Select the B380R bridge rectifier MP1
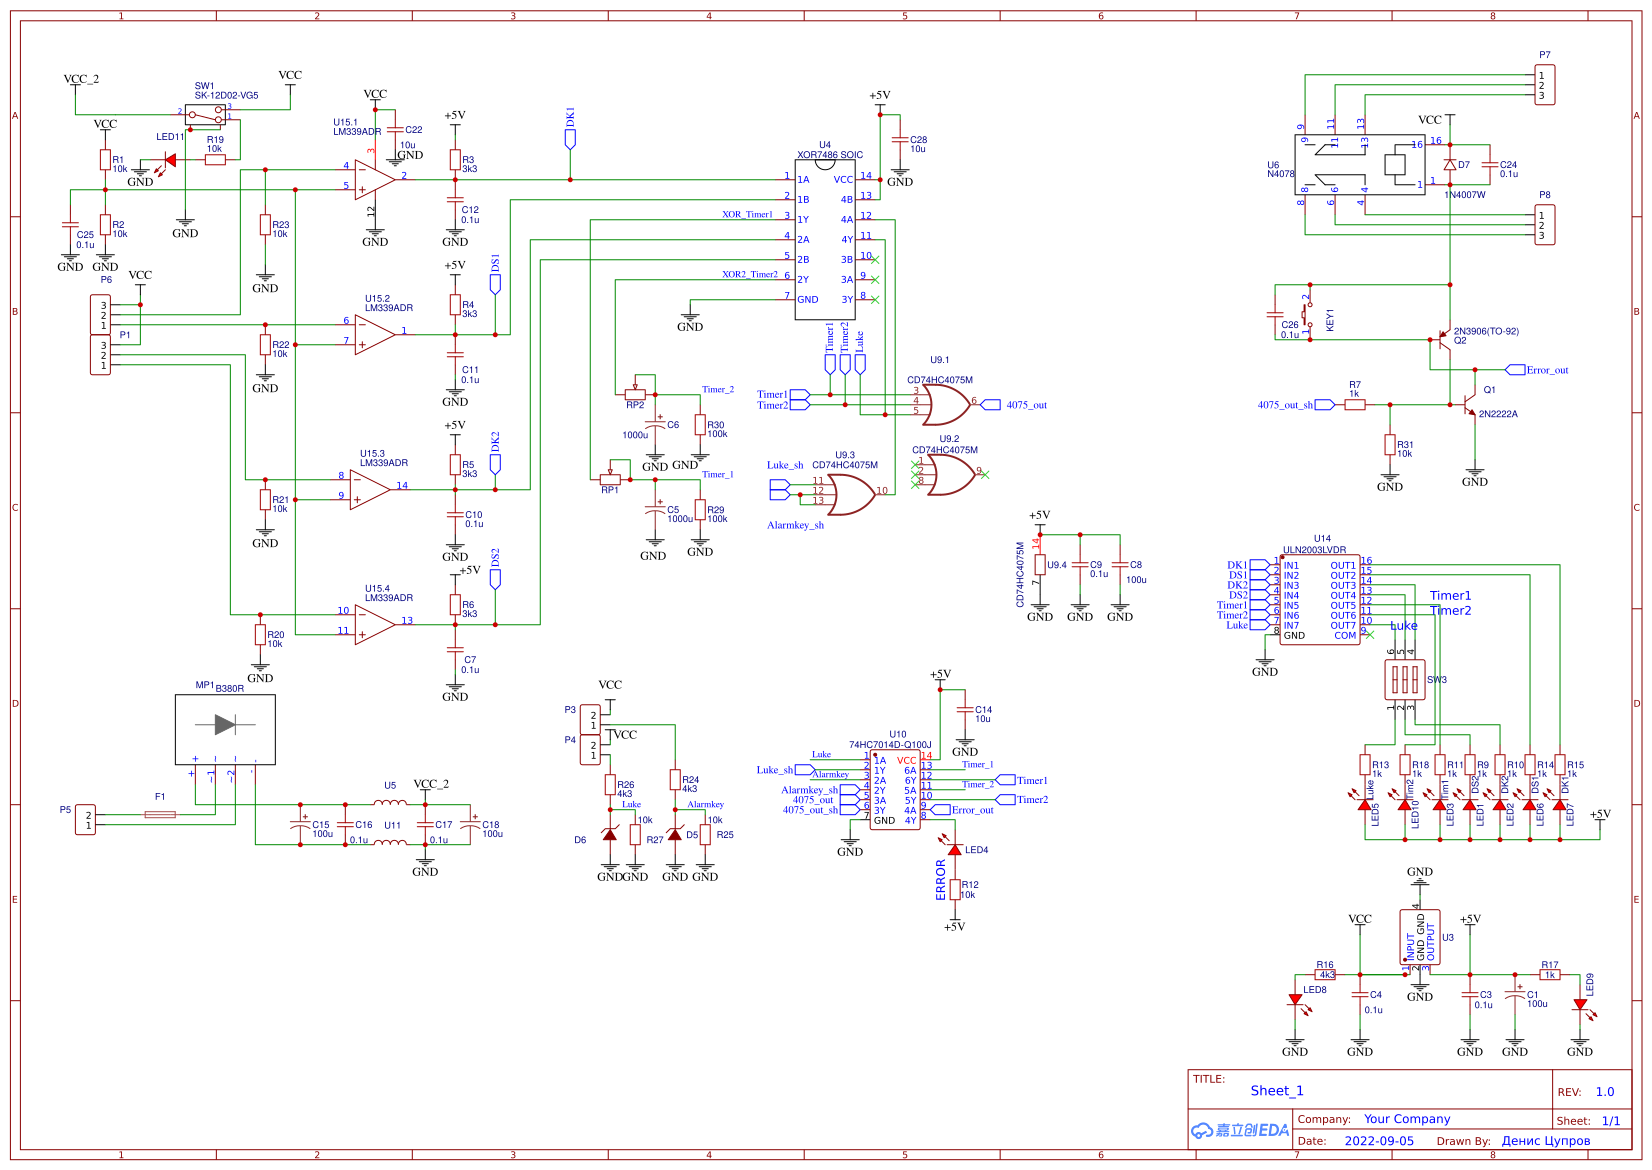 225,730
